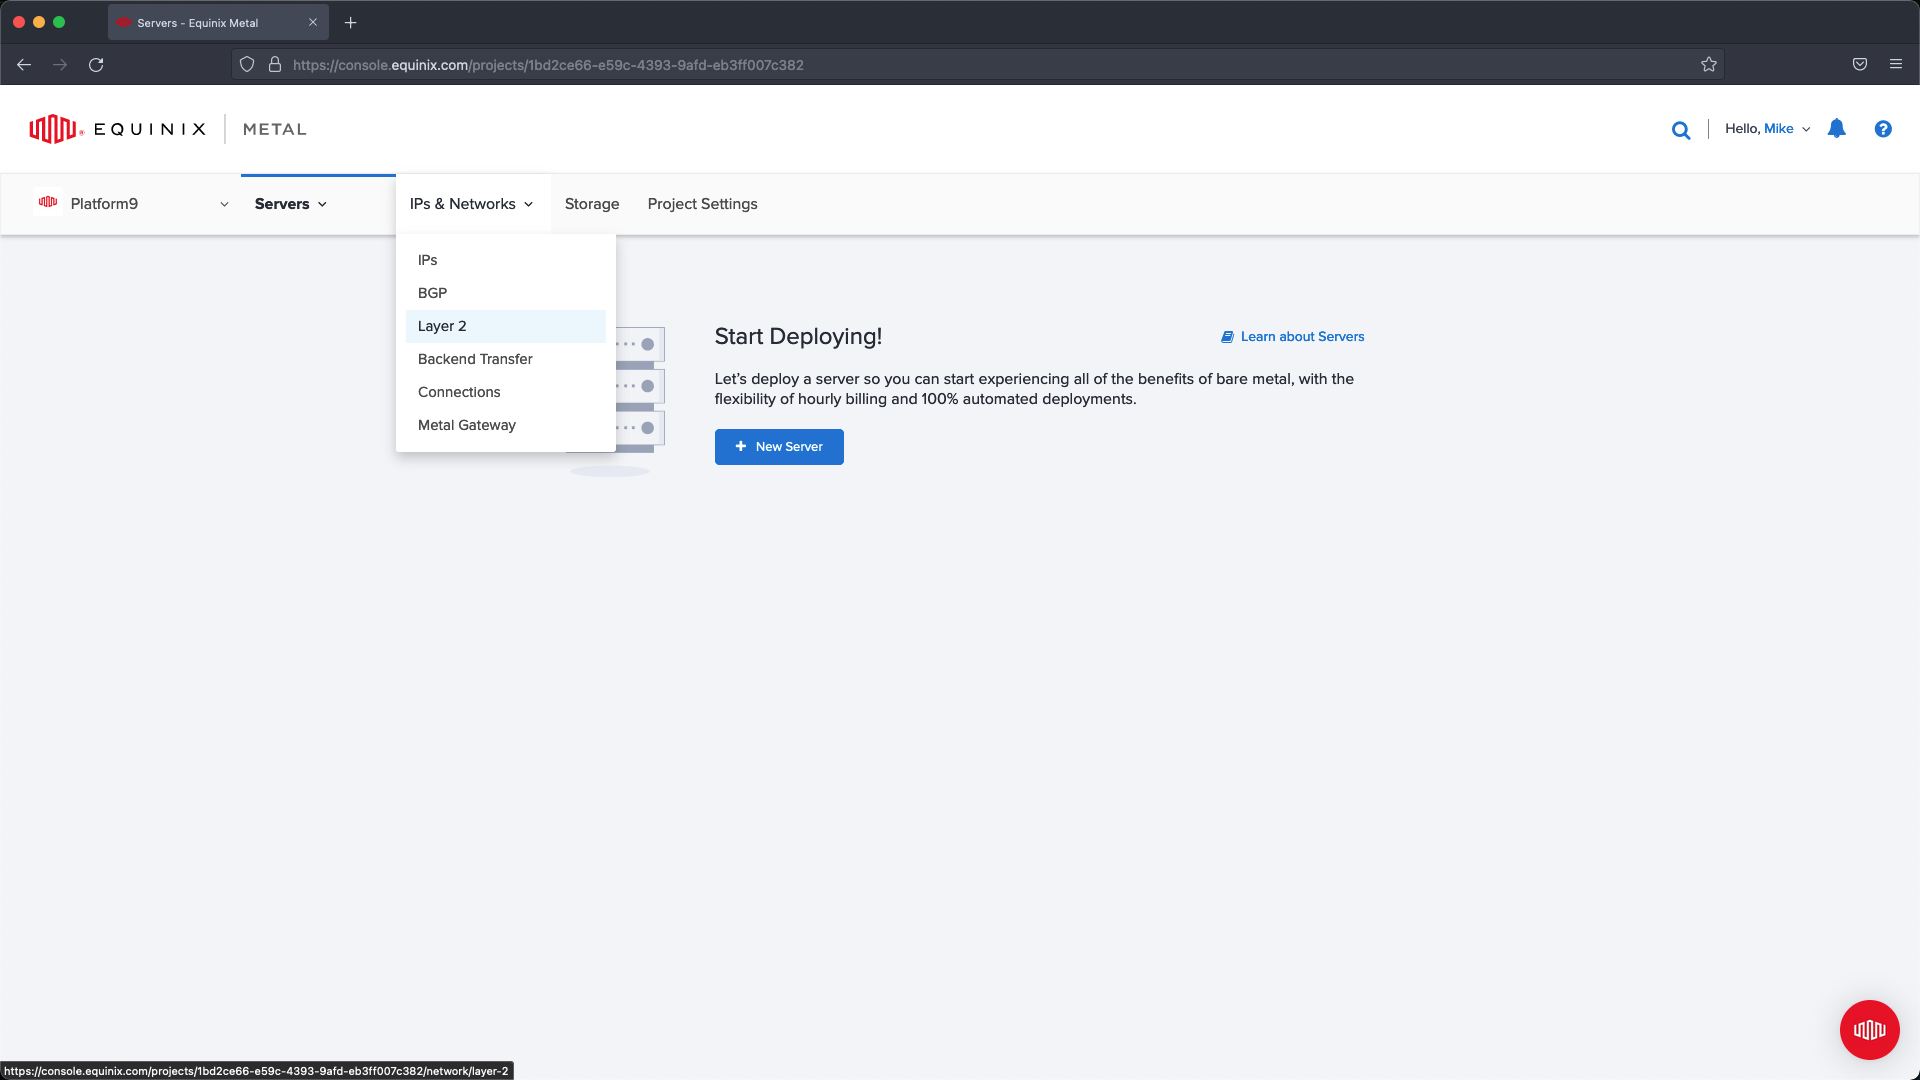
Task: Open the browser hamburger menu
Action: click(1896, 65)
